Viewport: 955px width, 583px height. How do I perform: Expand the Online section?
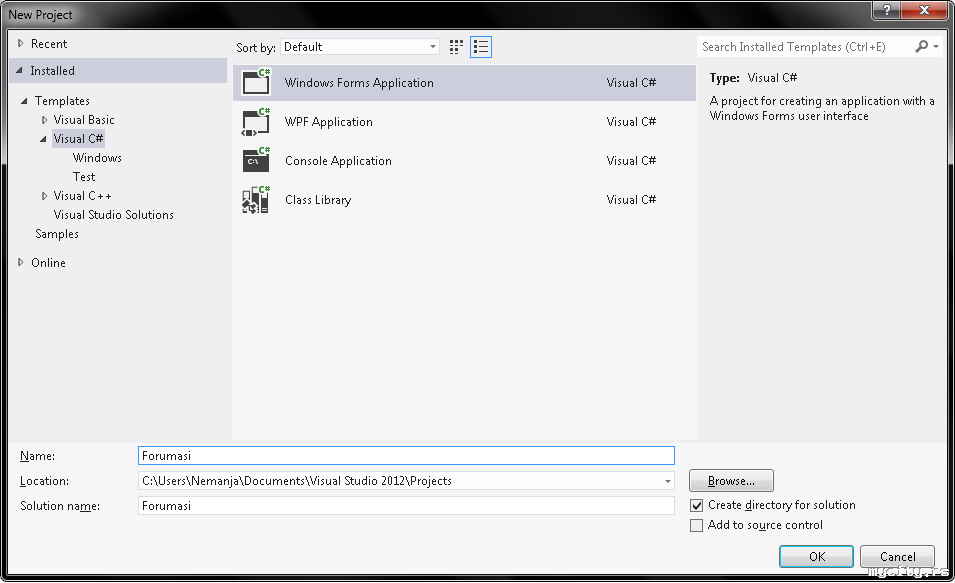click(21, 263)
